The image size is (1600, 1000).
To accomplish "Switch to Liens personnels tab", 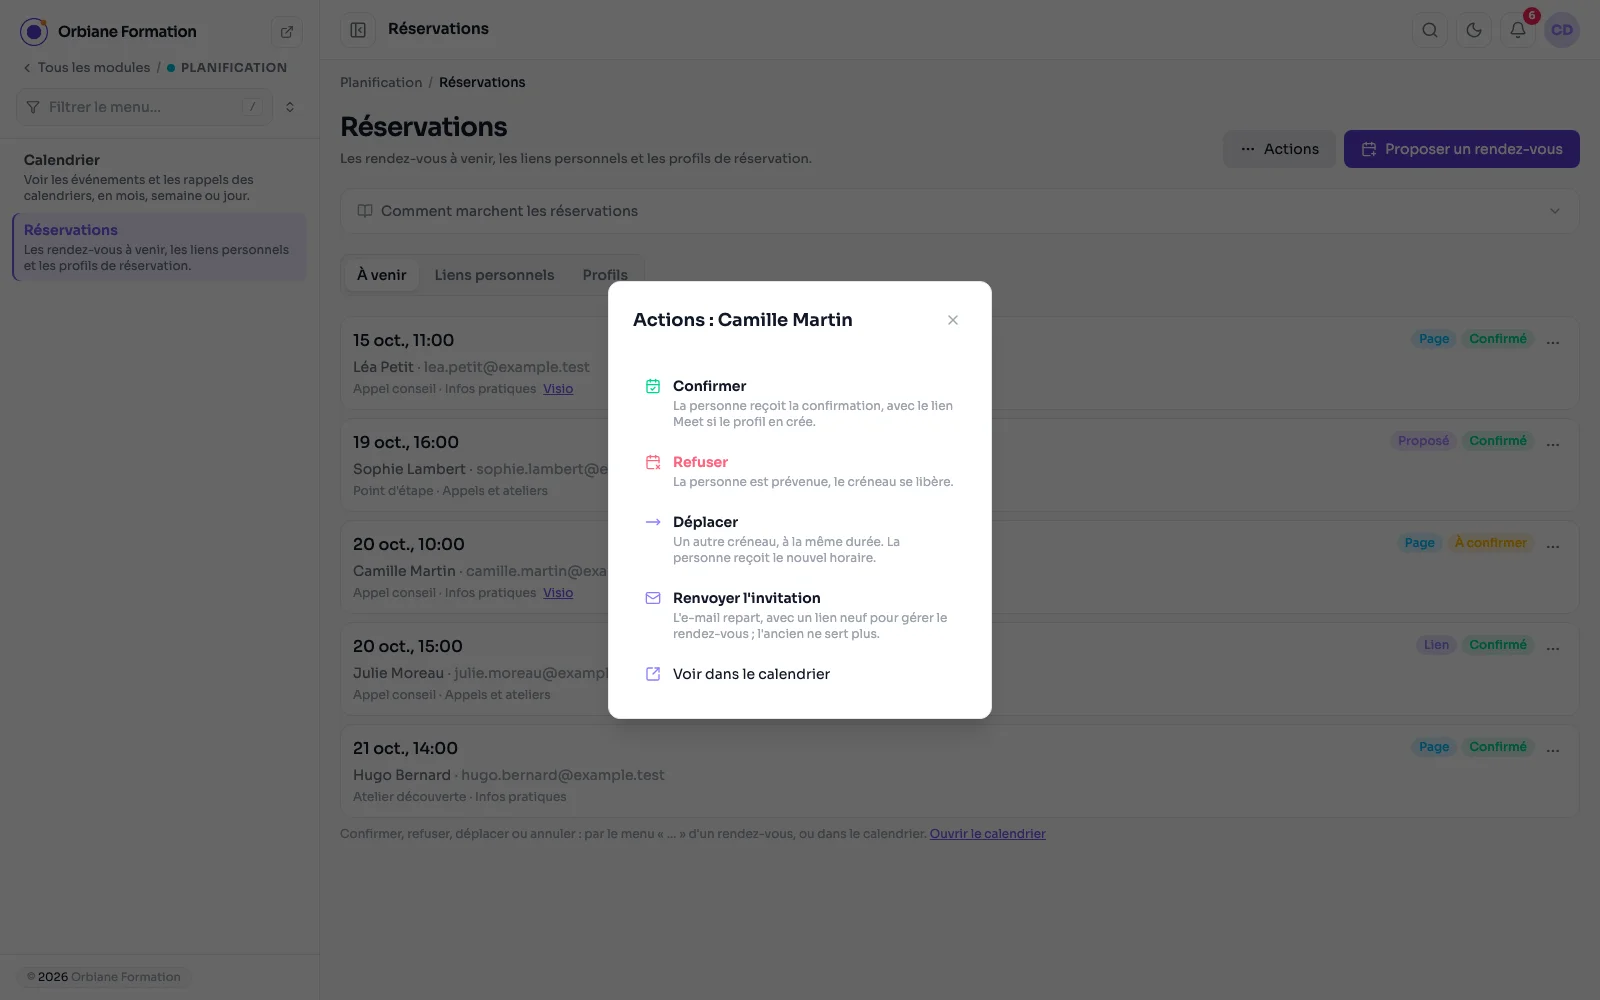I will pos(494,275).
